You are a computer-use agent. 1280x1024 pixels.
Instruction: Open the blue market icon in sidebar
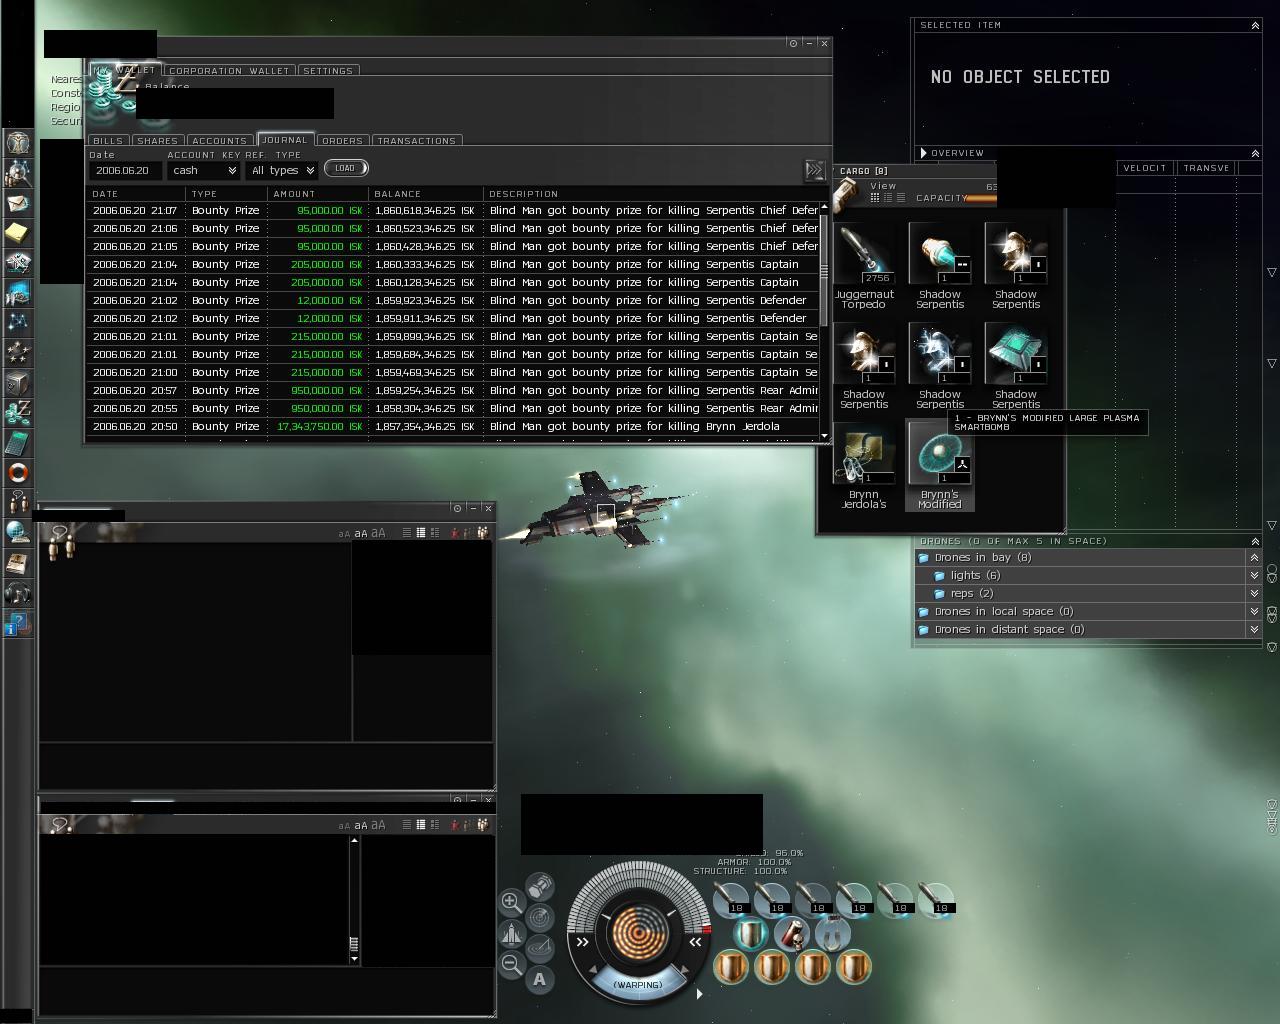(18, 293)
